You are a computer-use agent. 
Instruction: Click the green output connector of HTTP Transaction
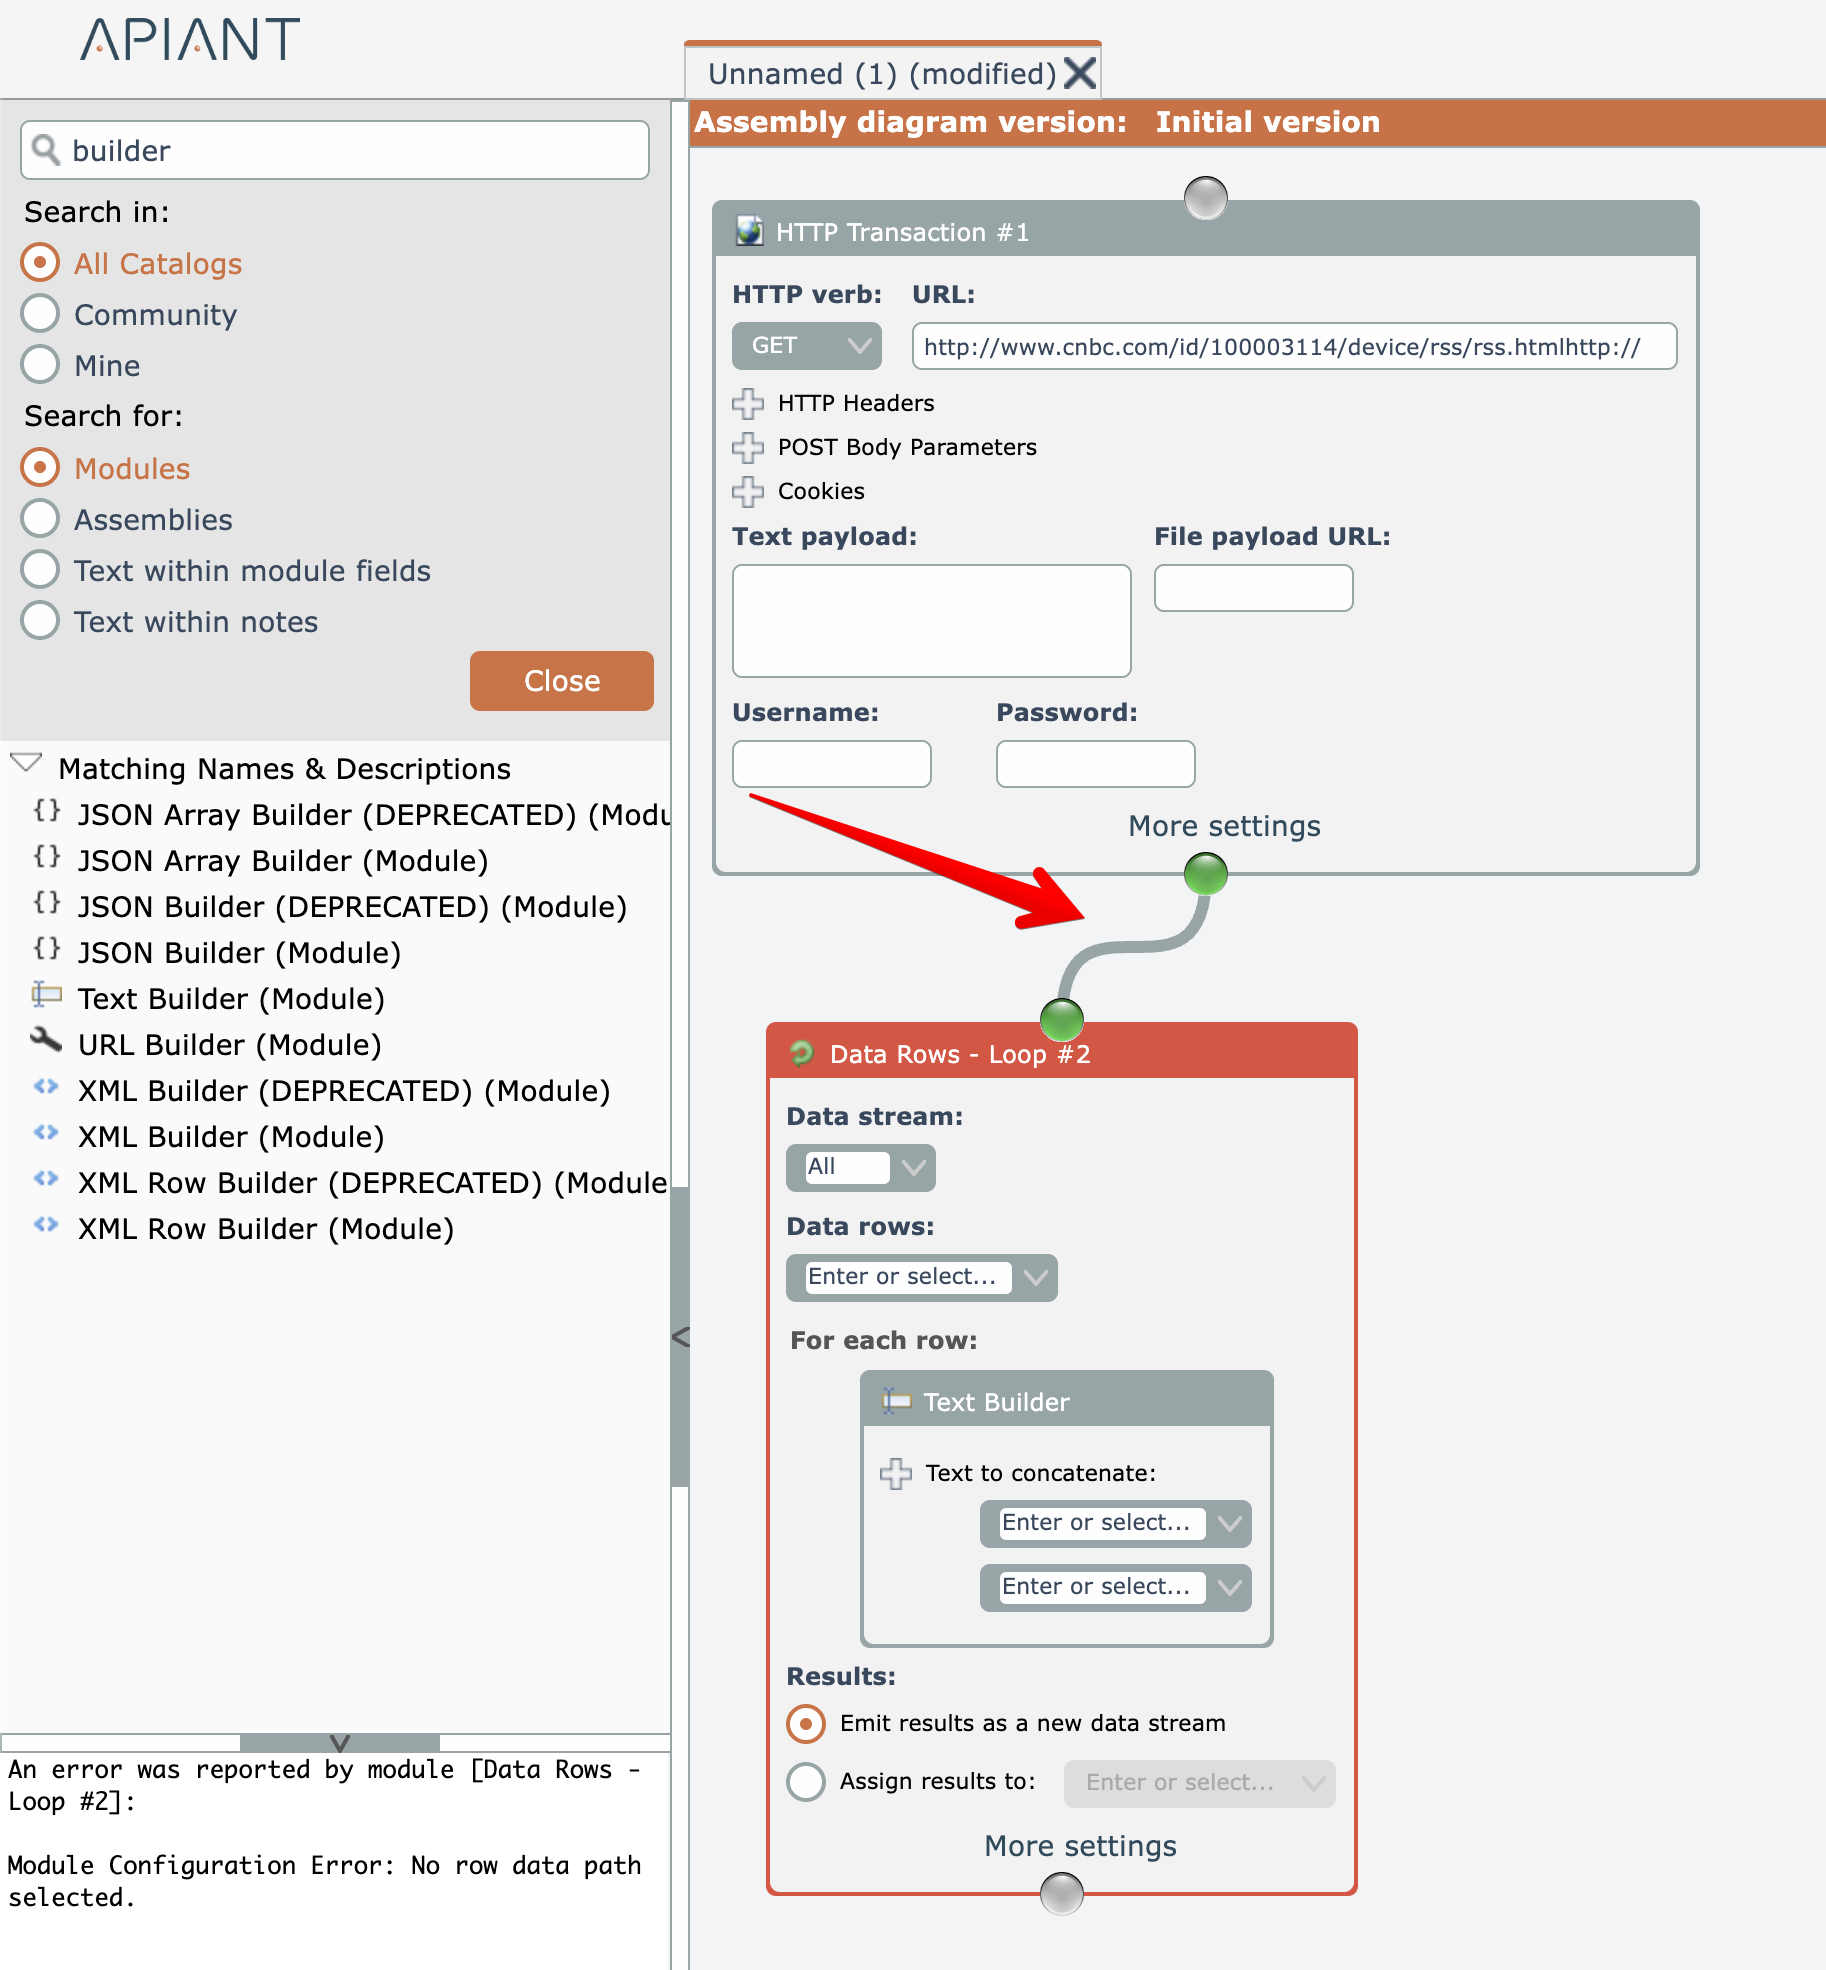pyautogui.click(x=1205, y=874)
